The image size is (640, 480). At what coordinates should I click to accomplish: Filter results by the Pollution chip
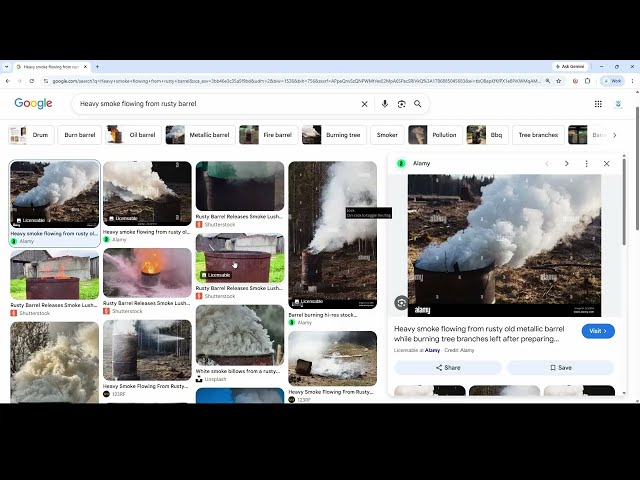[436, 135]
